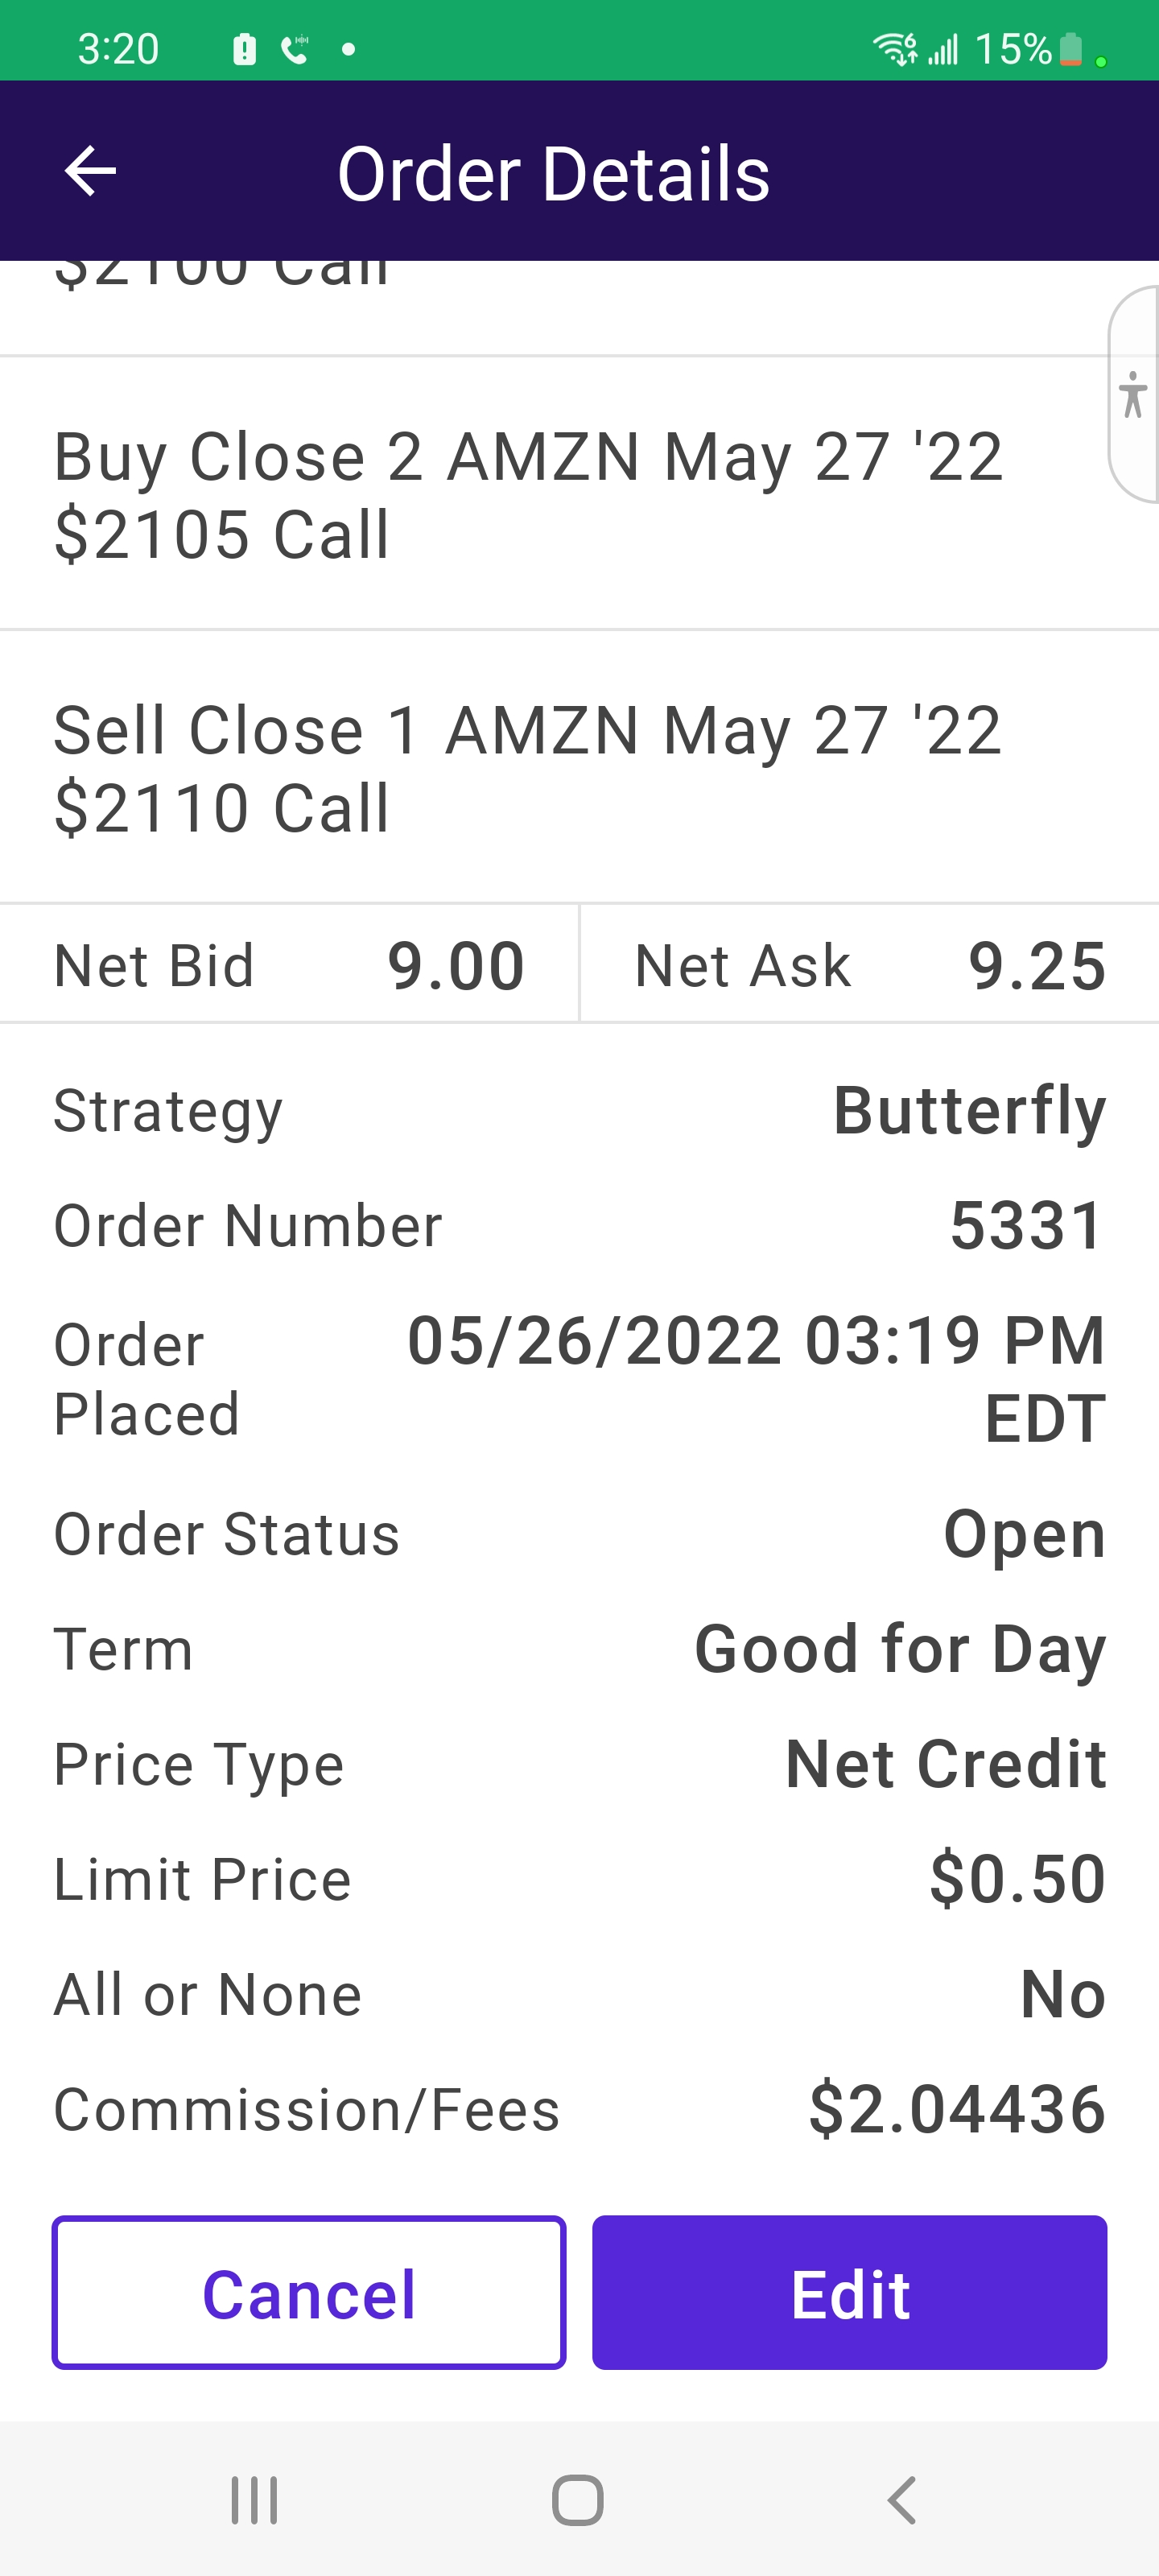Select the Buy Close $2105 Call leg

point(528,495)
